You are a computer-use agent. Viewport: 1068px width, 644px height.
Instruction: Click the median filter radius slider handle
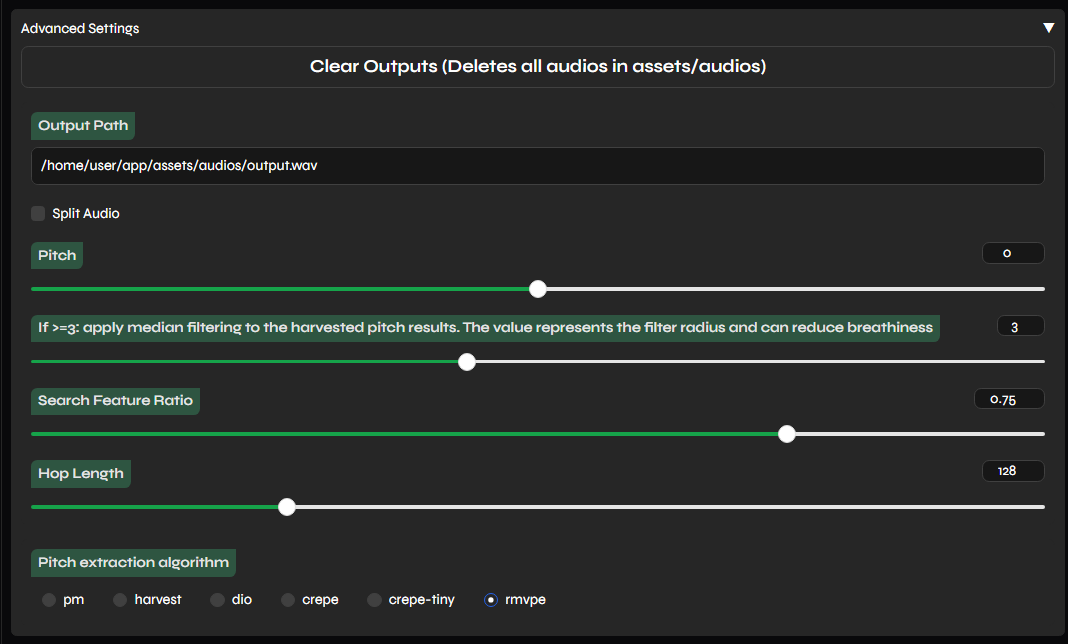[x=466, y=361]
